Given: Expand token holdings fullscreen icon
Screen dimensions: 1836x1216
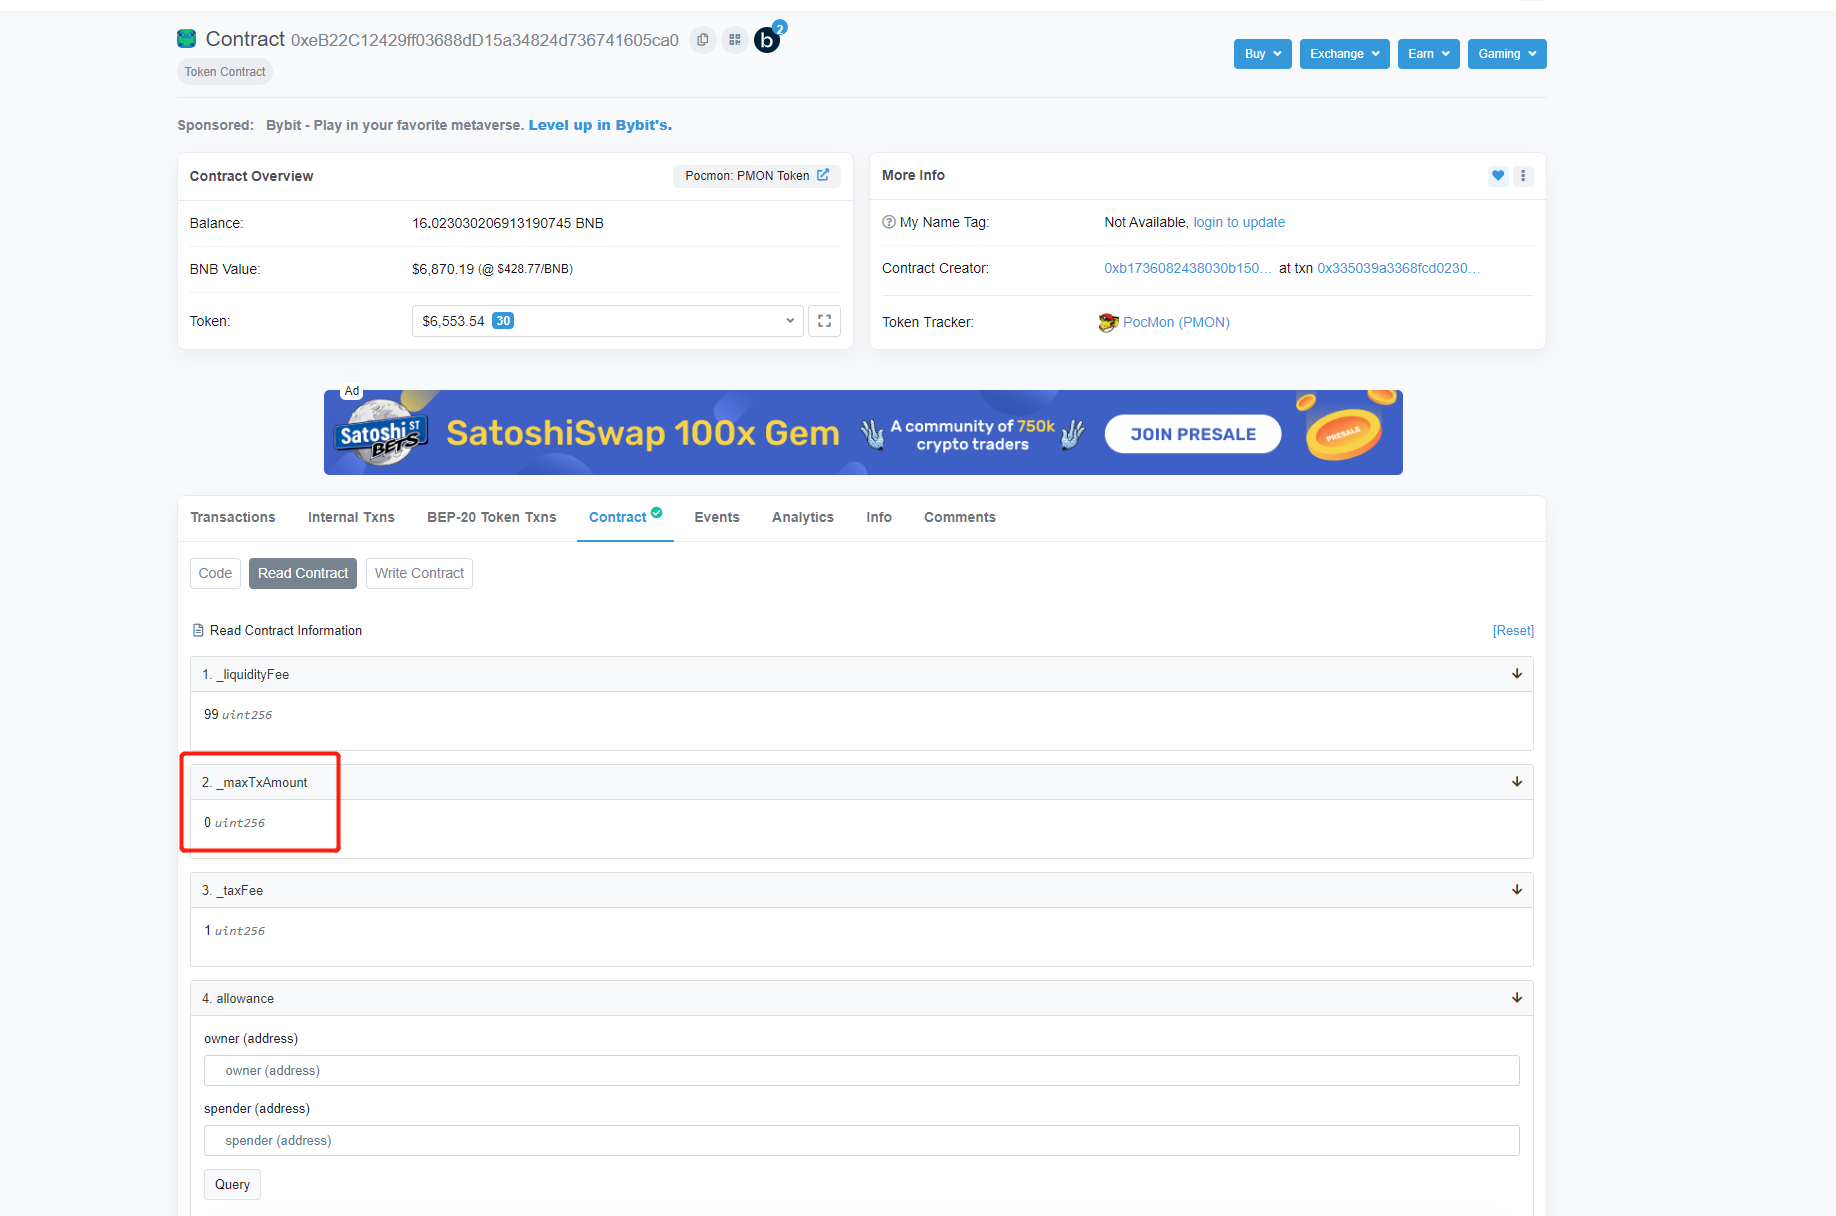Looking at the screenshot, I should pyautogui.click(x=824, y=321).
